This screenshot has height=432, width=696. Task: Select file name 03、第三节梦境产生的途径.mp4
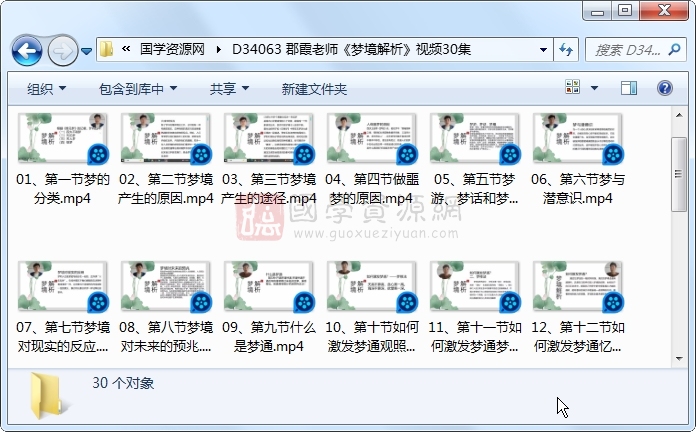269,189
